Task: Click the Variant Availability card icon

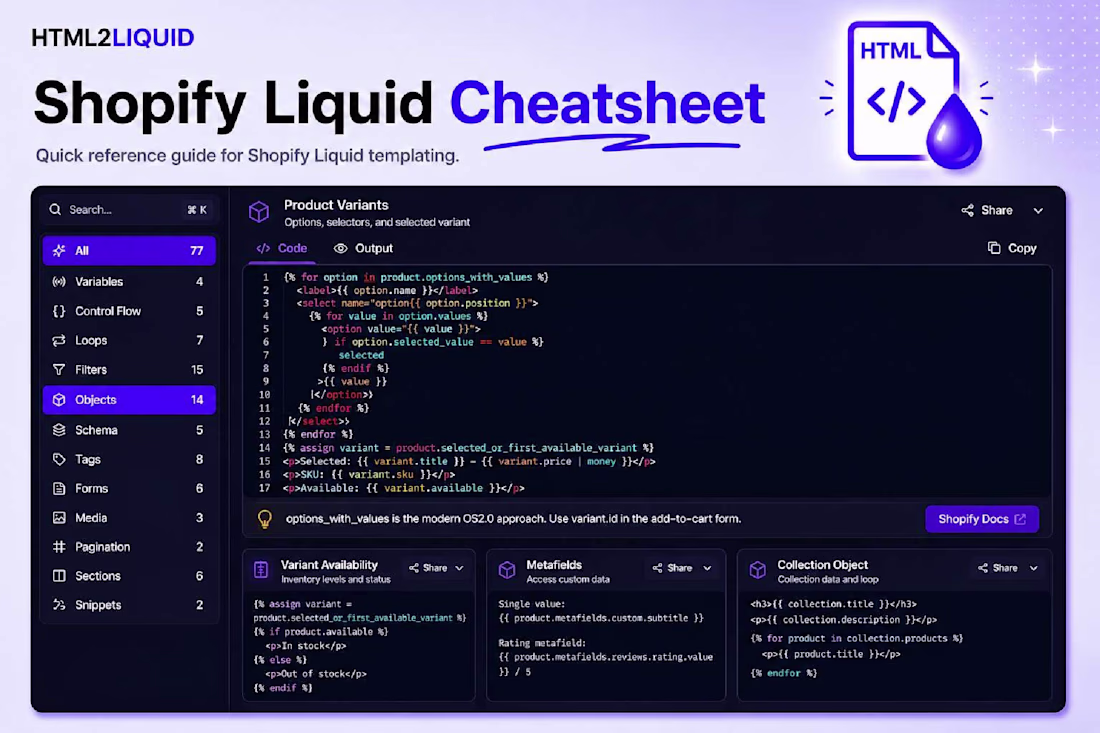Action: pos(261,570)
